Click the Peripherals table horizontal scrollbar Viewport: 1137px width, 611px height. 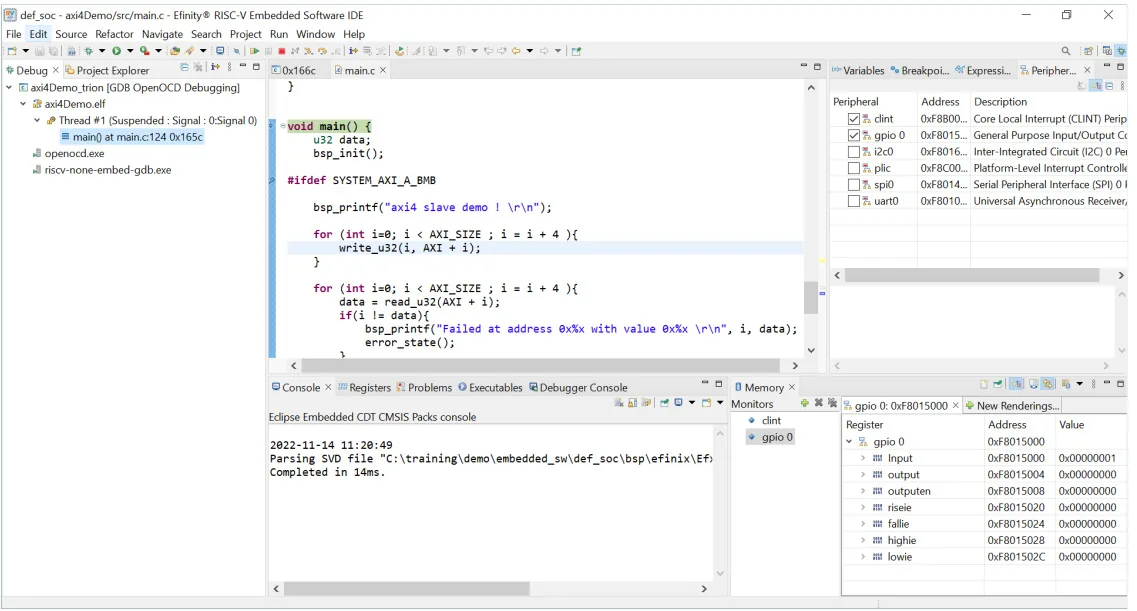pos(972,275)
